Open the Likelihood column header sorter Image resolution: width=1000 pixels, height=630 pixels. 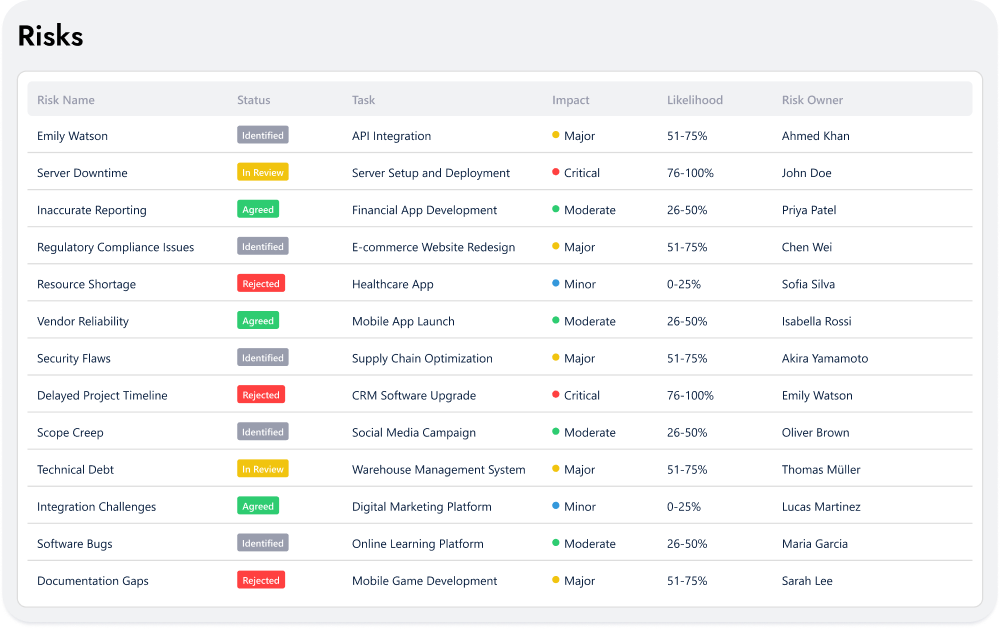(x=694, y=100)
